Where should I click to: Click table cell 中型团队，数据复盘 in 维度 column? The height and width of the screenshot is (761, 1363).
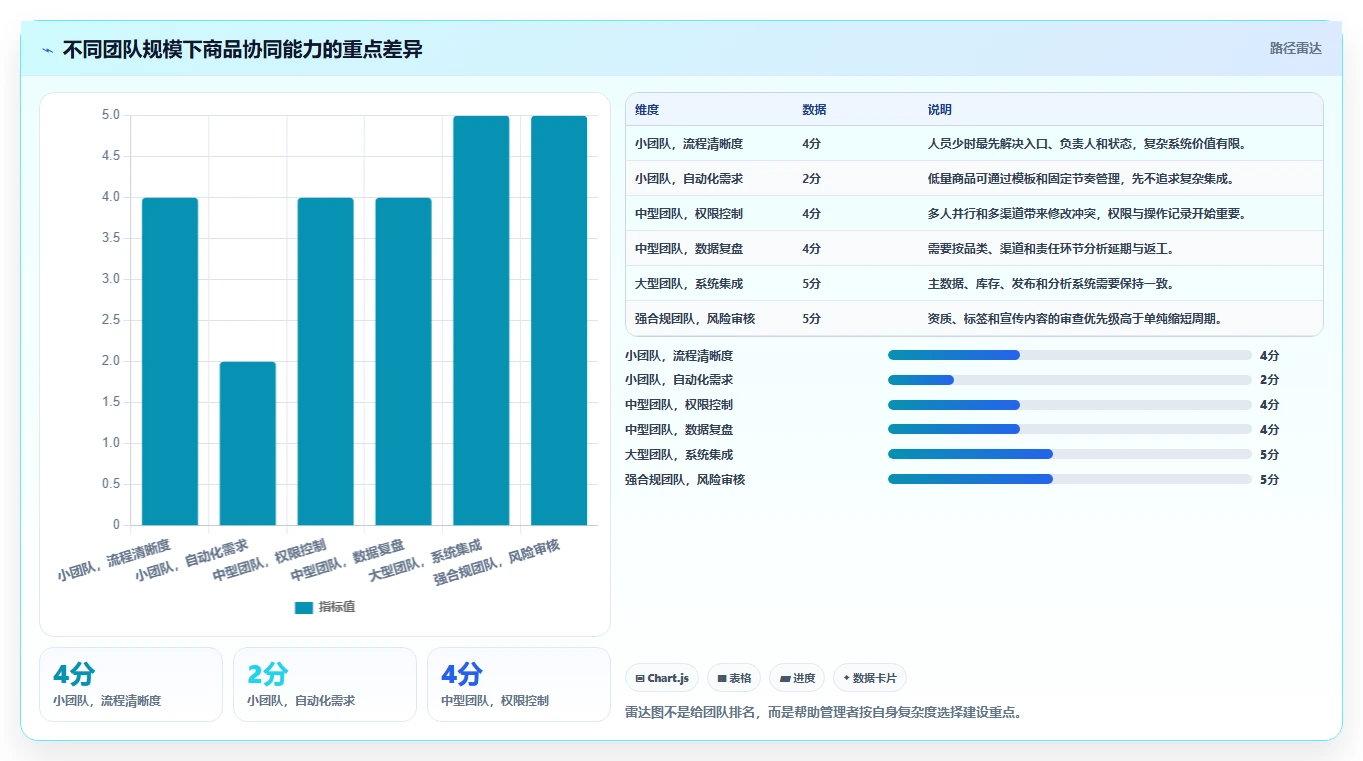click(689, 249)
